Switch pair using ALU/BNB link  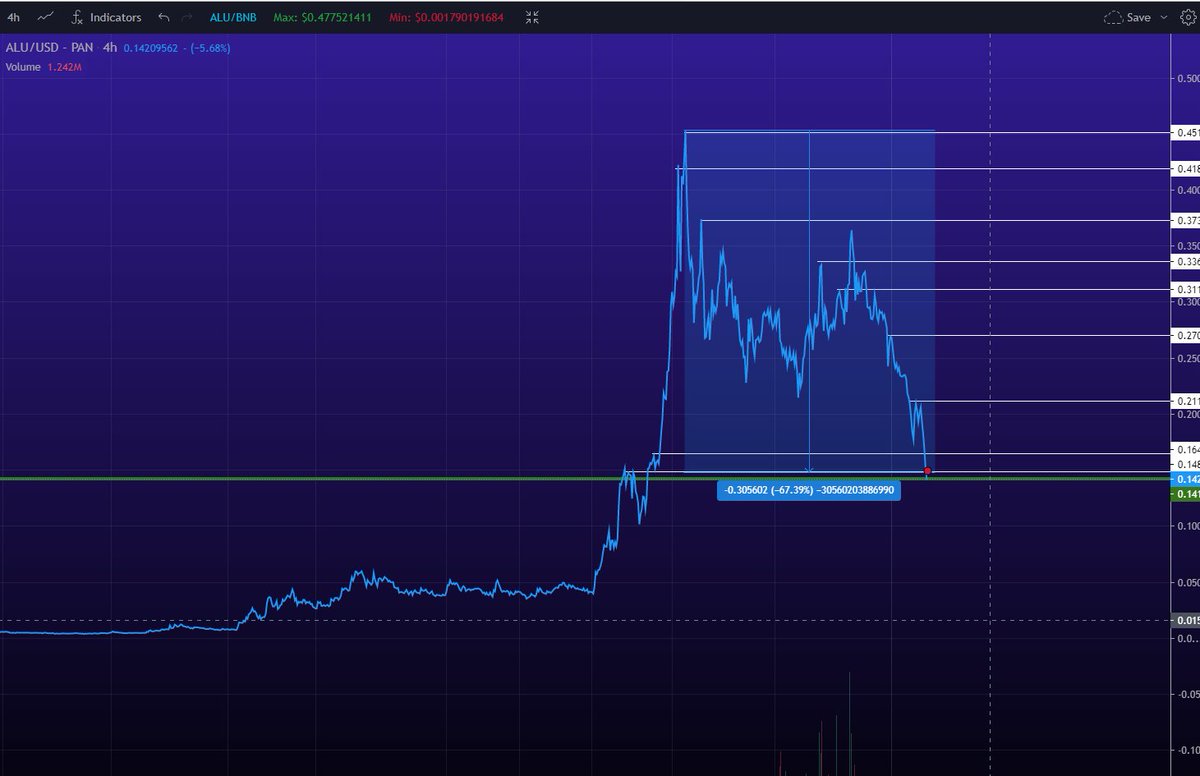pyautogui.click(x=232, y=17)
